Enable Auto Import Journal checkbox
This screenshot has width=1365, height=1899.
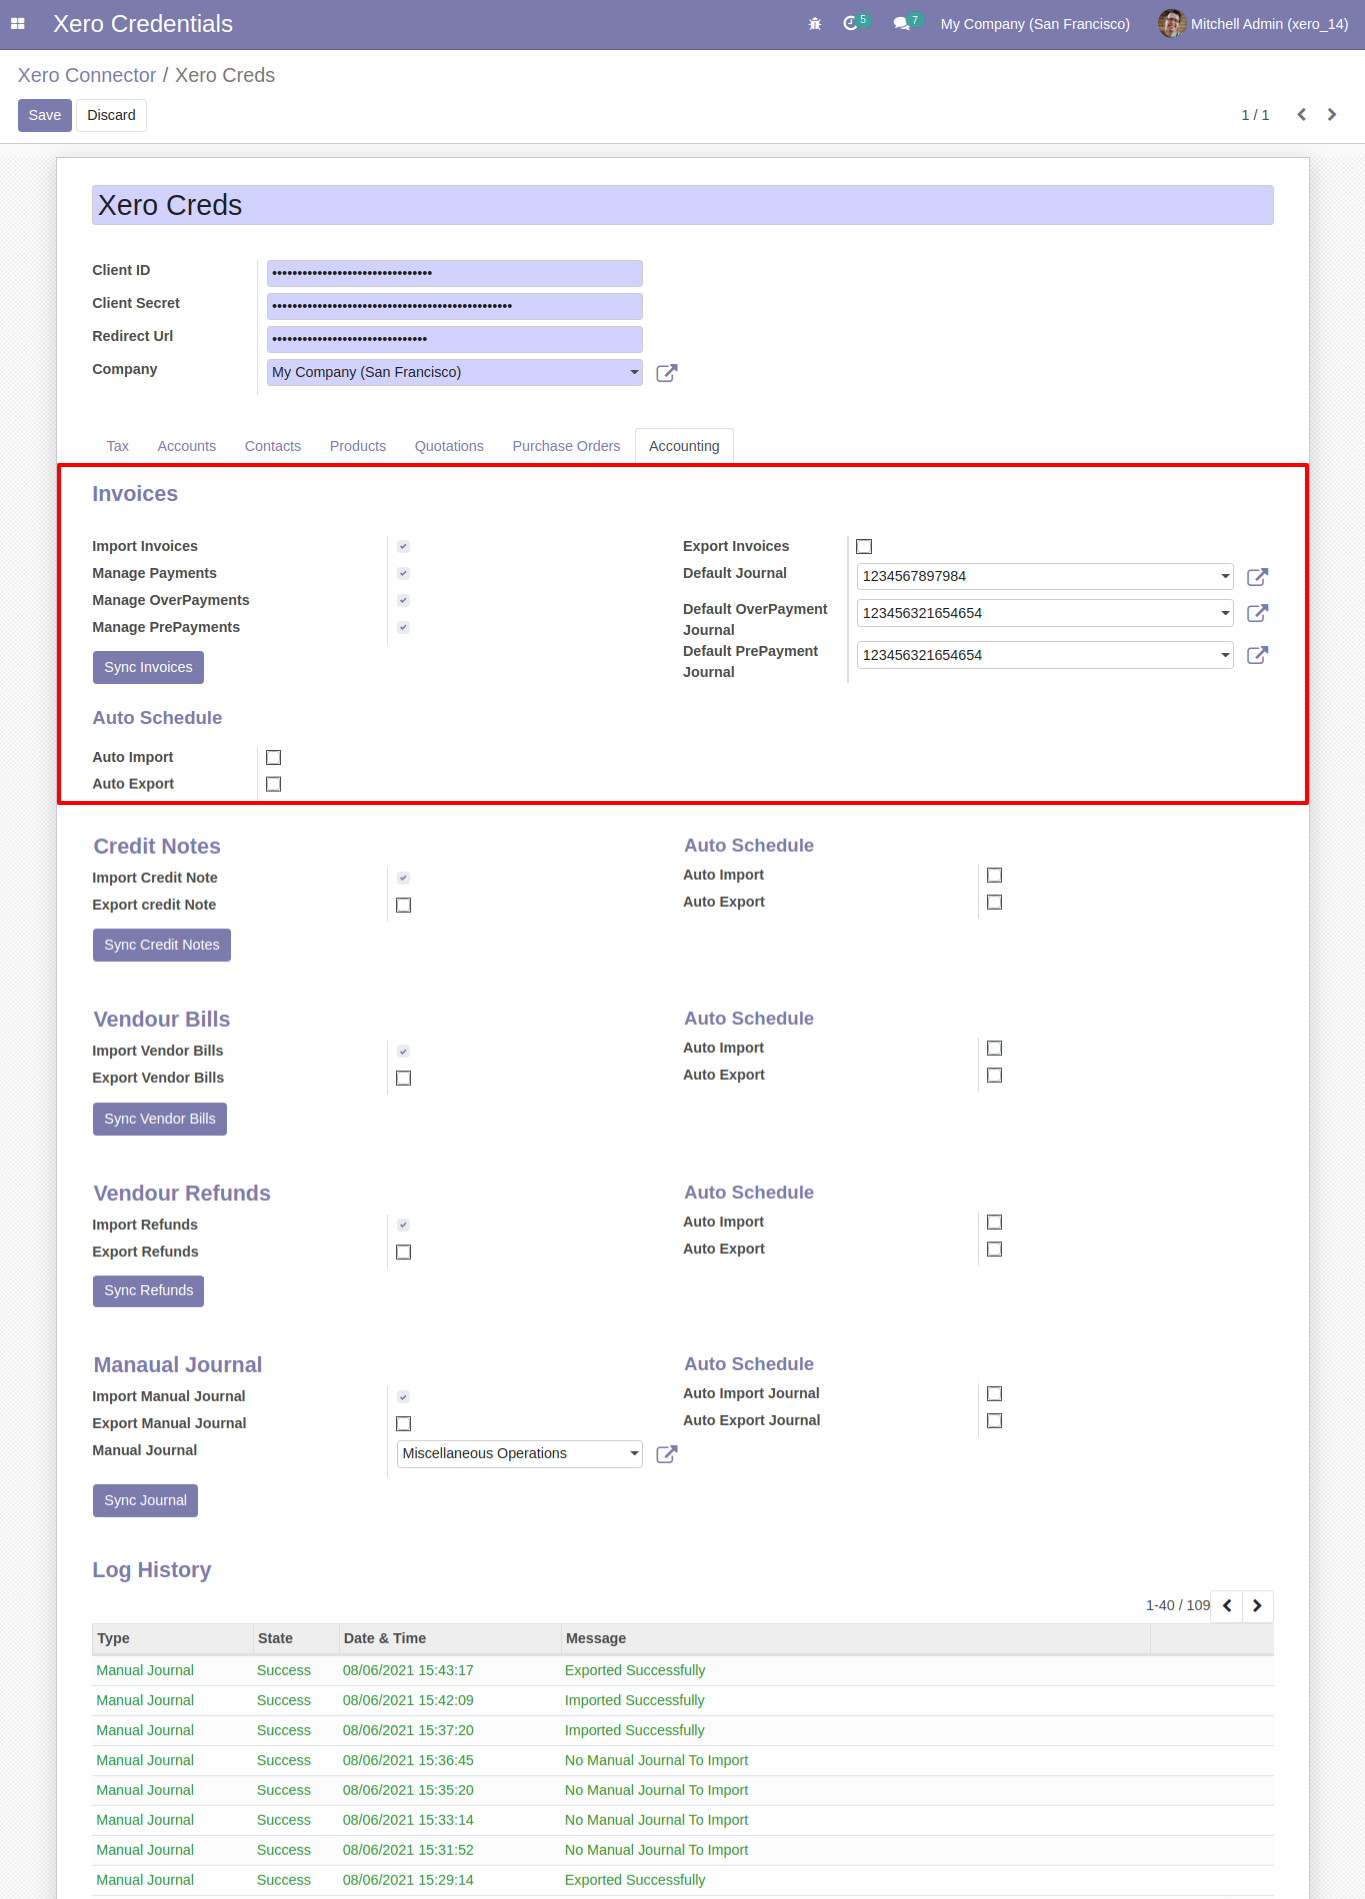point(994,1394)
